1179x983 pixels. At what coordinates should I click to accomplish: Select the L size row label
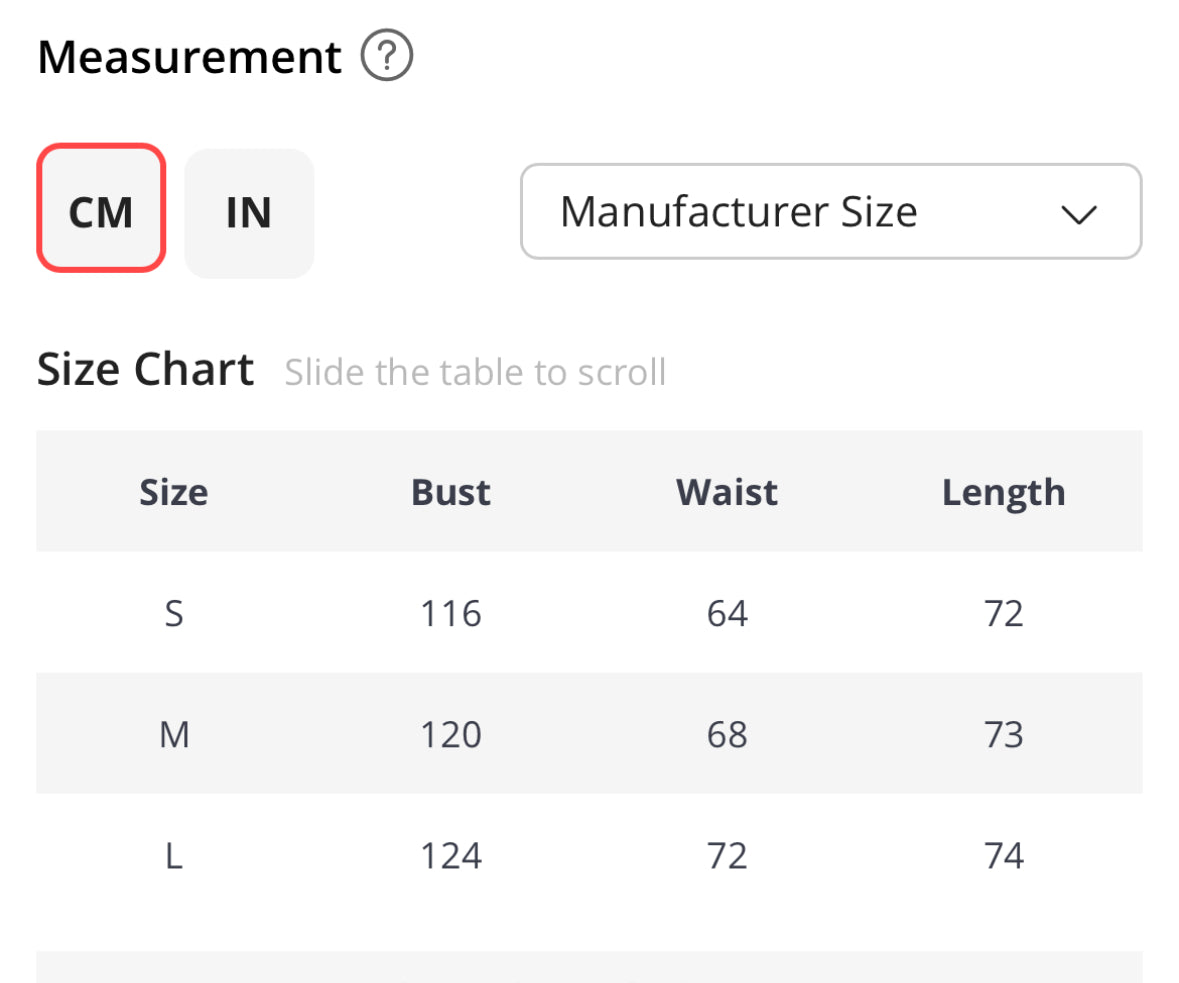point(174,856)
